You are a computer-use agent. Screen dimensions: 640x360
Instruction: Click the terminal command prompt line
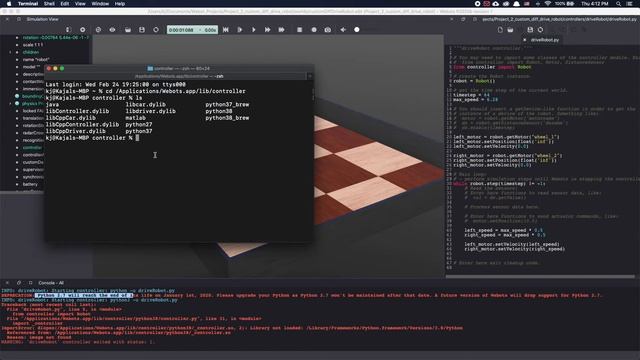coord(92,138)
